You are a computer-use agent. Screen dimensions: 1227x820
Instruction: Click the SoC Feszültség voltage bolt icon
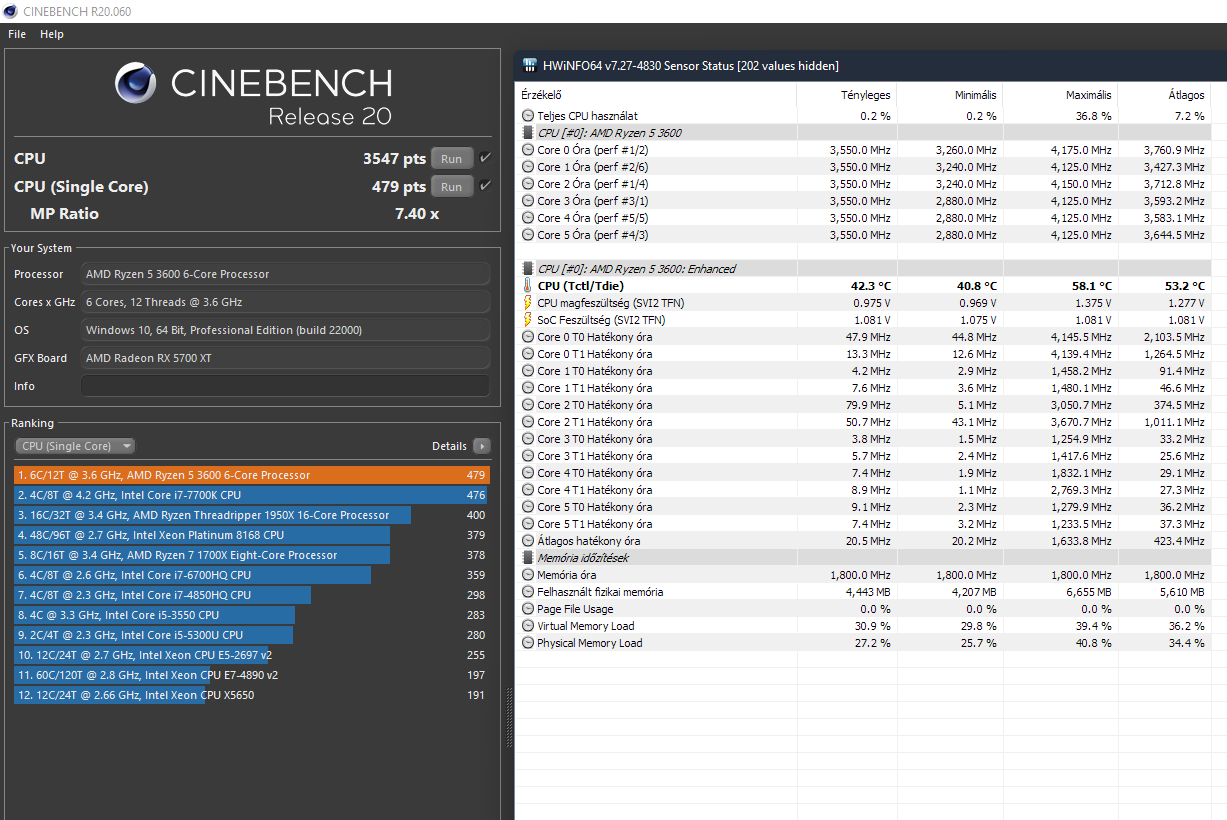[528, 320]
